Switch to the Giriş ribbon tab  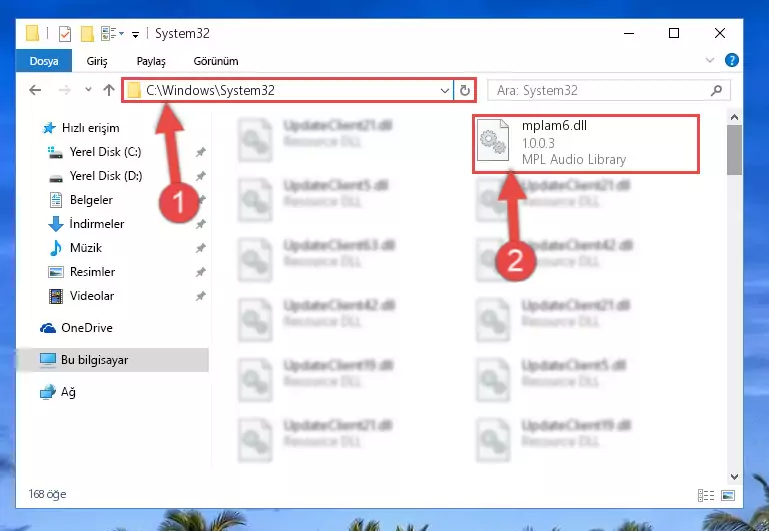(97, 61)
